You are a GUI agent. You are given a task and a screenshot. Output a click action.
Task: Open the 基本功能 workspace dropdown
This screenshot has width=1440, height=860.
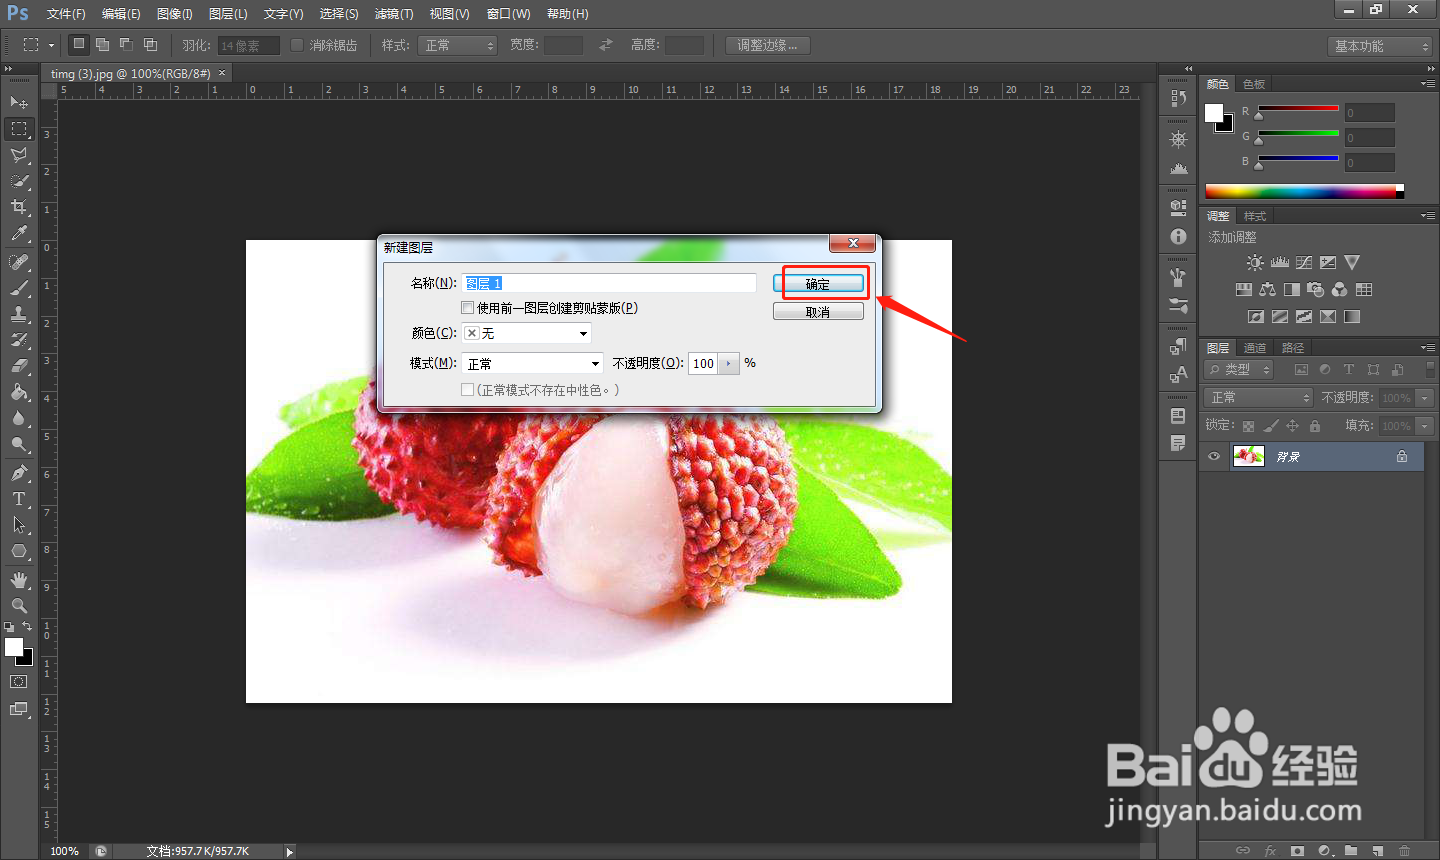point(1381,46)
